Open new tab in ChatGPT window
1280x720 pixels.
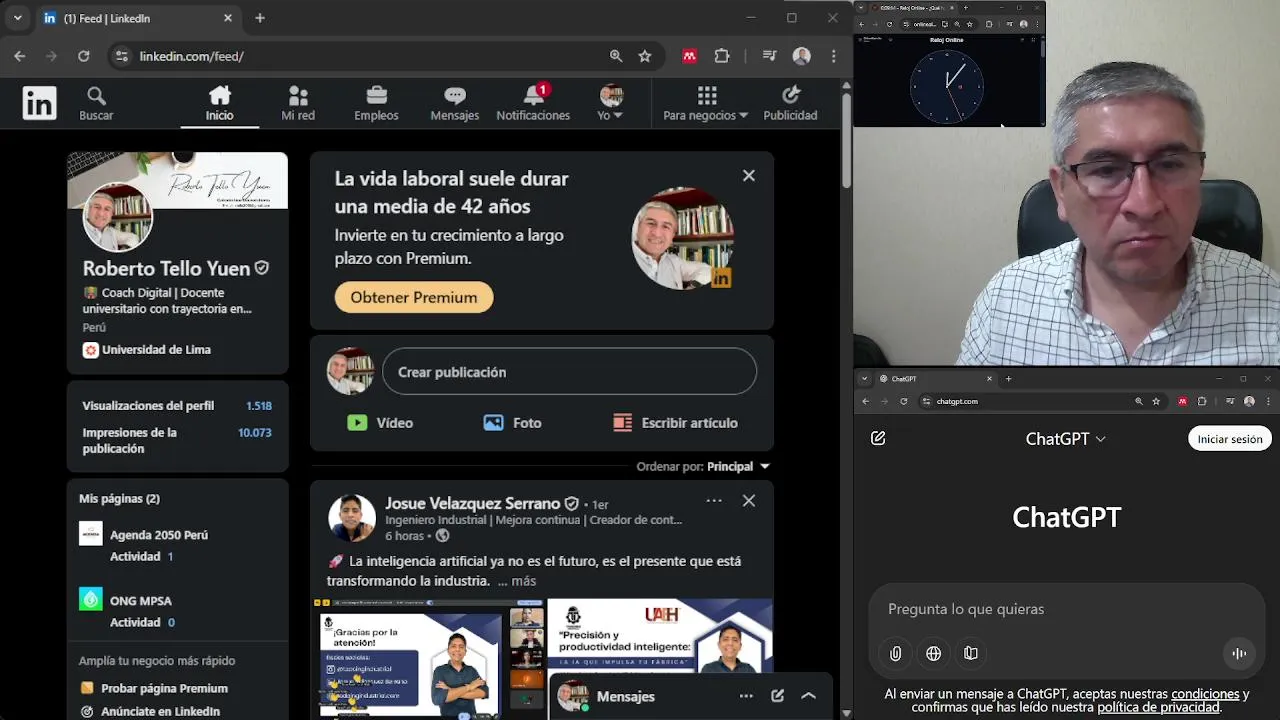click(1008, 379)
